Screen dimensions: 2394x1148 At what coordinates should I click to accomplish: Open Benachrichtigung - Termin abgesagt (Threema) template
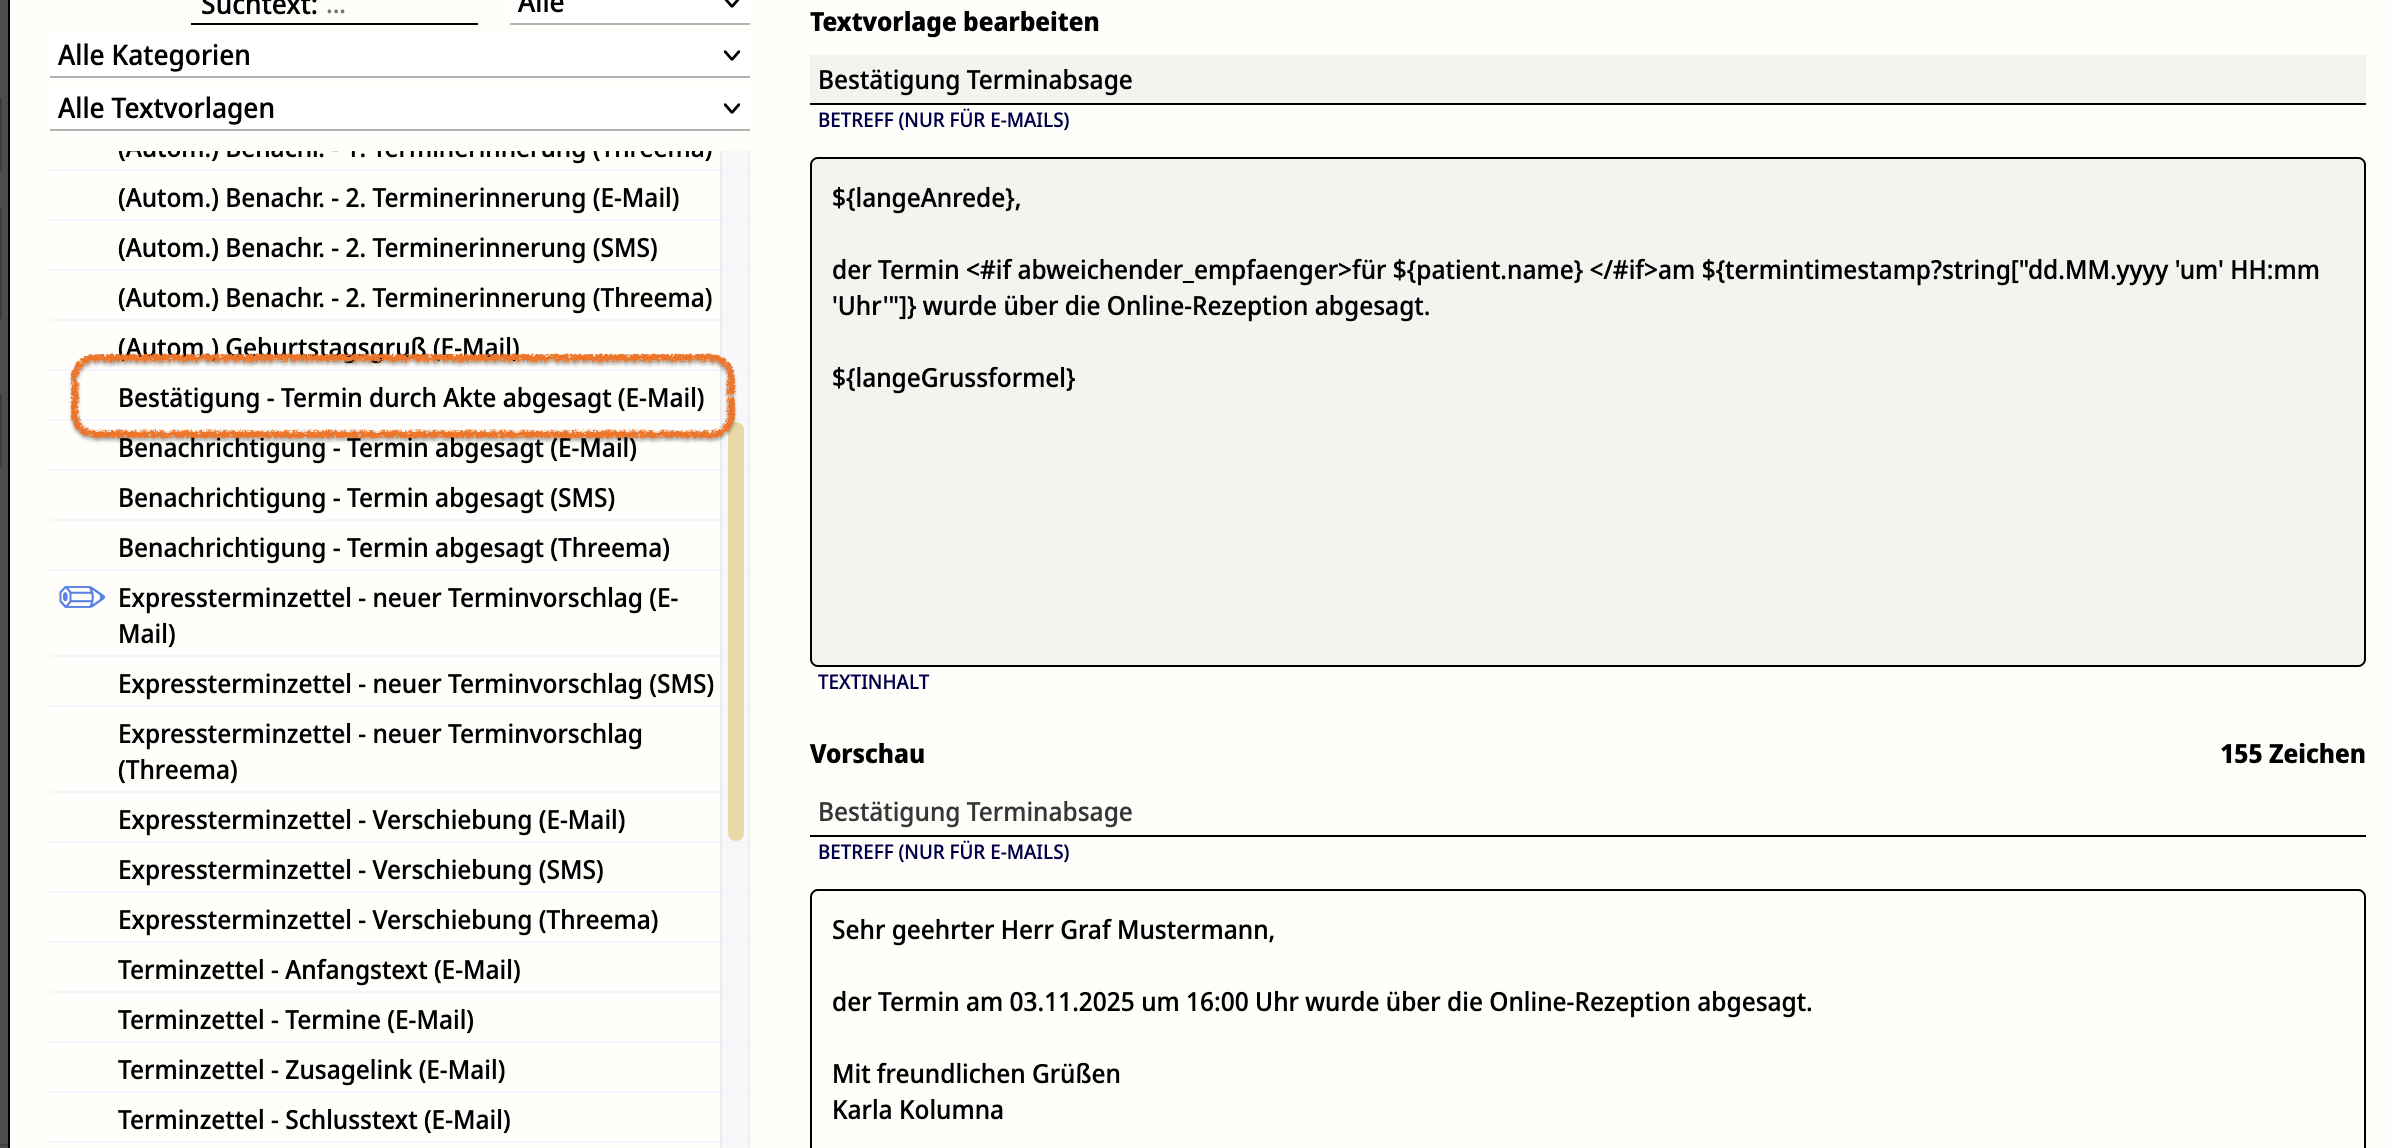pos(393,548)
